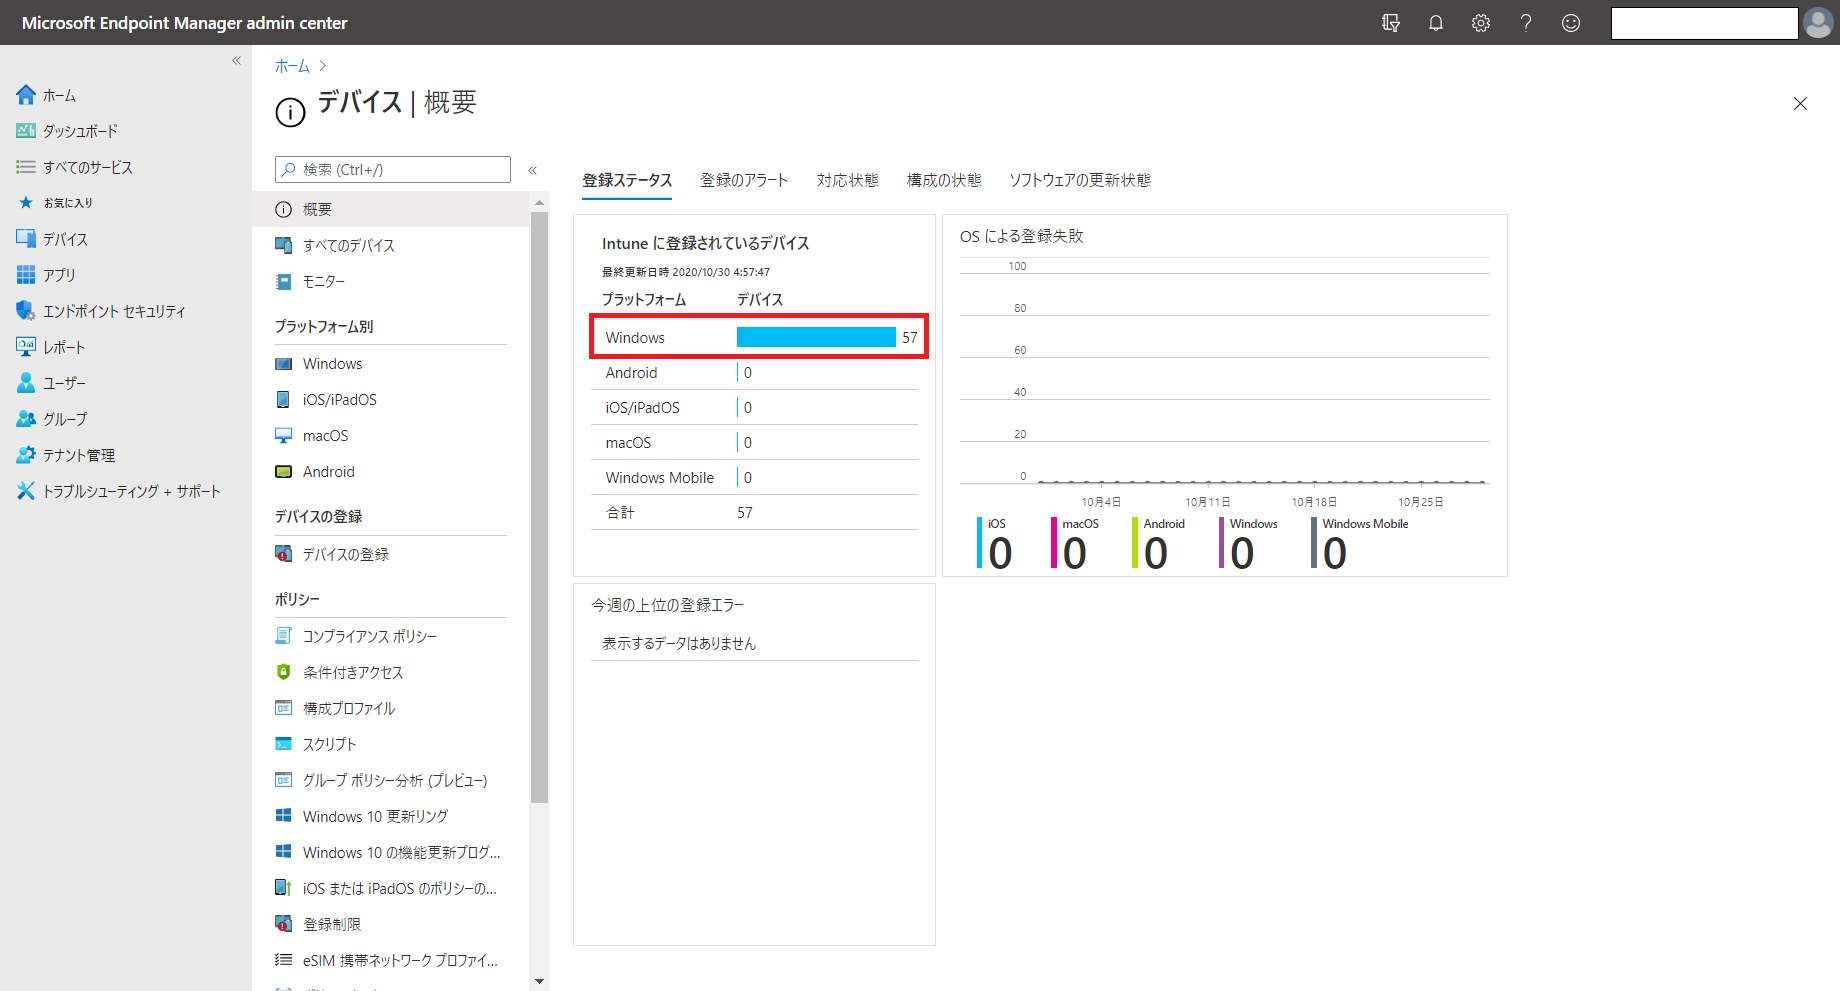Click the macOS platform icon

(284, 435)
